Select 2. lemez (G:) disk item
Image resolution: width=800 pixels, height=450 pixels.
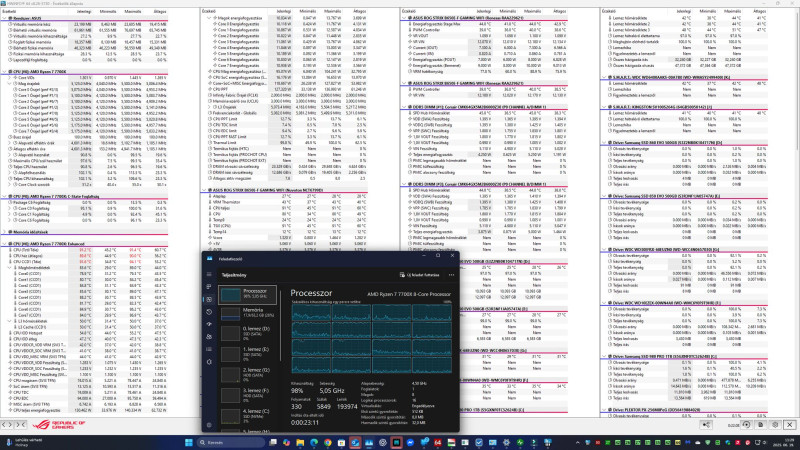point(248,374)
